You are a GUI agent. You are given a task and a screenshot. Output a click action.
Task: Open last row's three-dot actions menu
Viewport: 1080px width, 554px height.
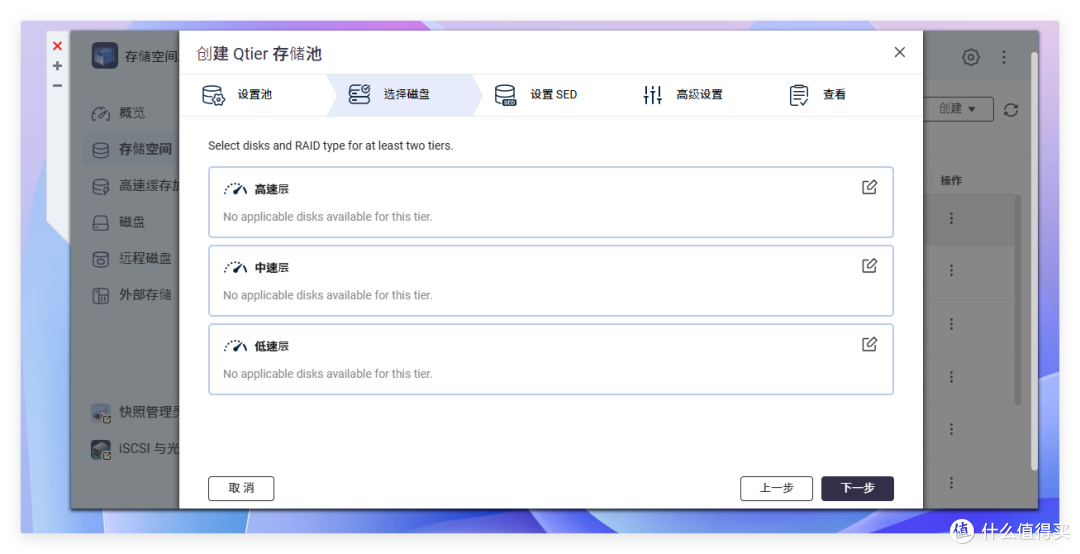[951, 482]
